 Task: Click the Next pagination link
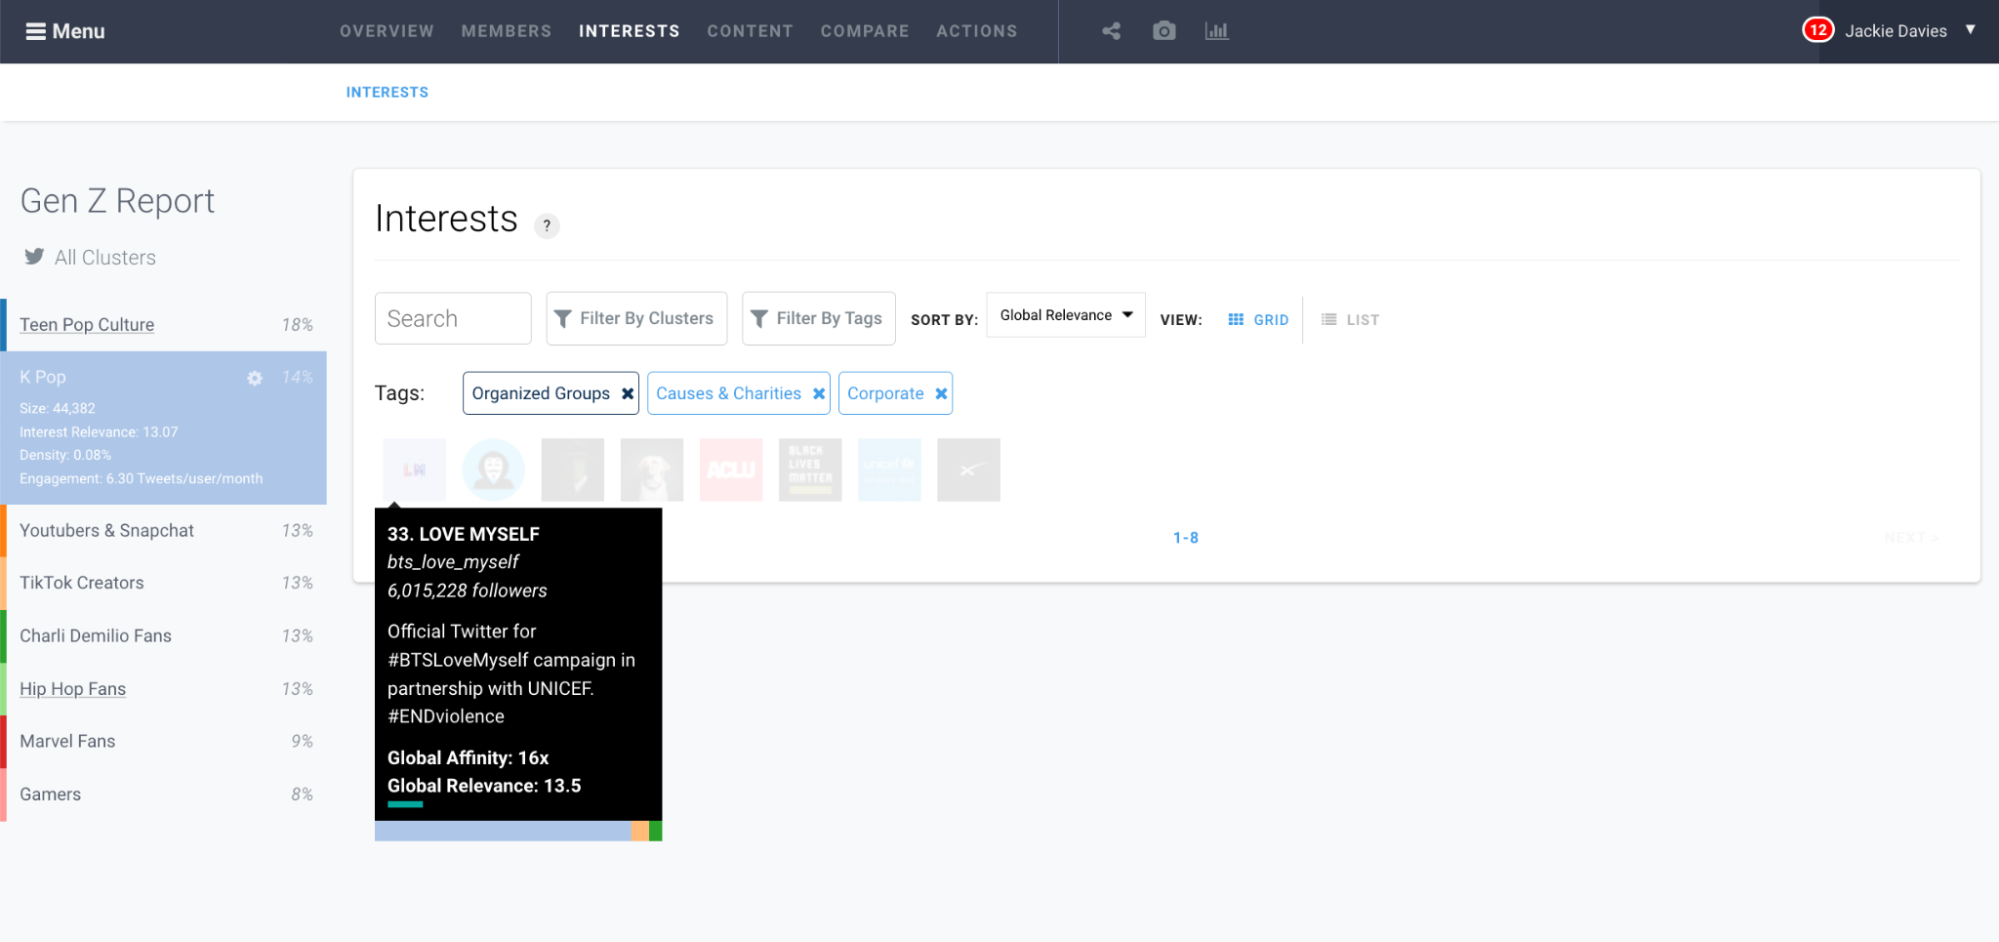(x=1911, y=538)
